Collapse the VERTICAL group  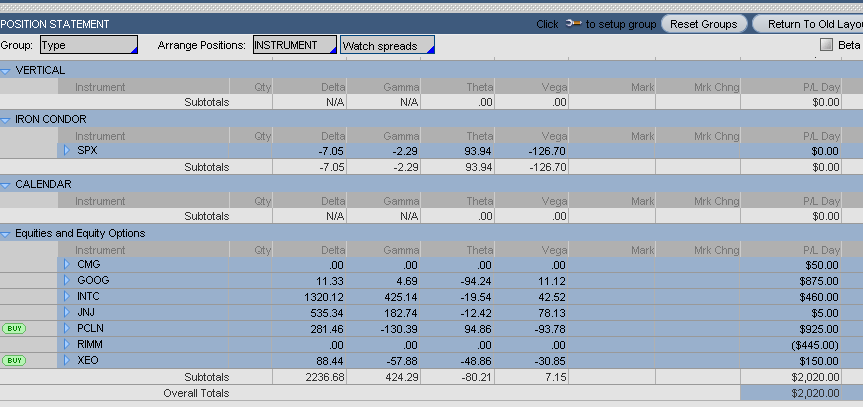point(6,70)
